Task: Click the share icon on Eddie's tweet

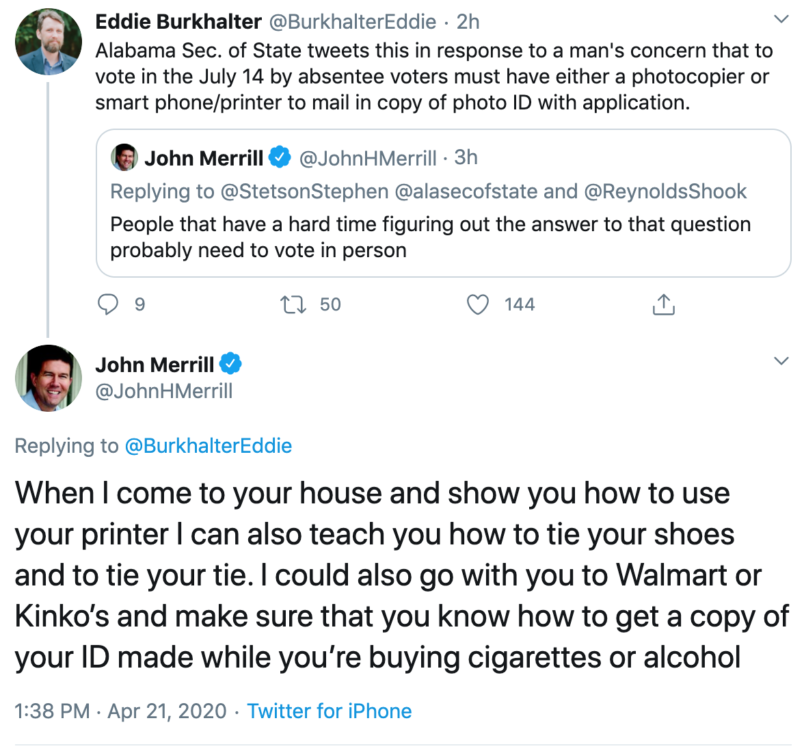Action: tap(663, 304)
